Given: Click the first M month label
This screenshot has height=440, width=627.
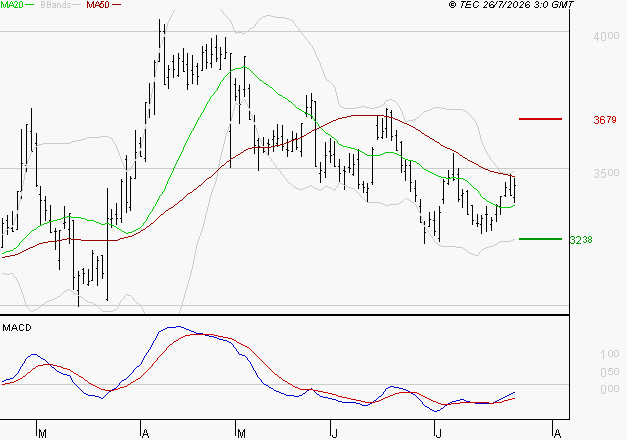Looking at the screenshot, I should pos(42,434).
